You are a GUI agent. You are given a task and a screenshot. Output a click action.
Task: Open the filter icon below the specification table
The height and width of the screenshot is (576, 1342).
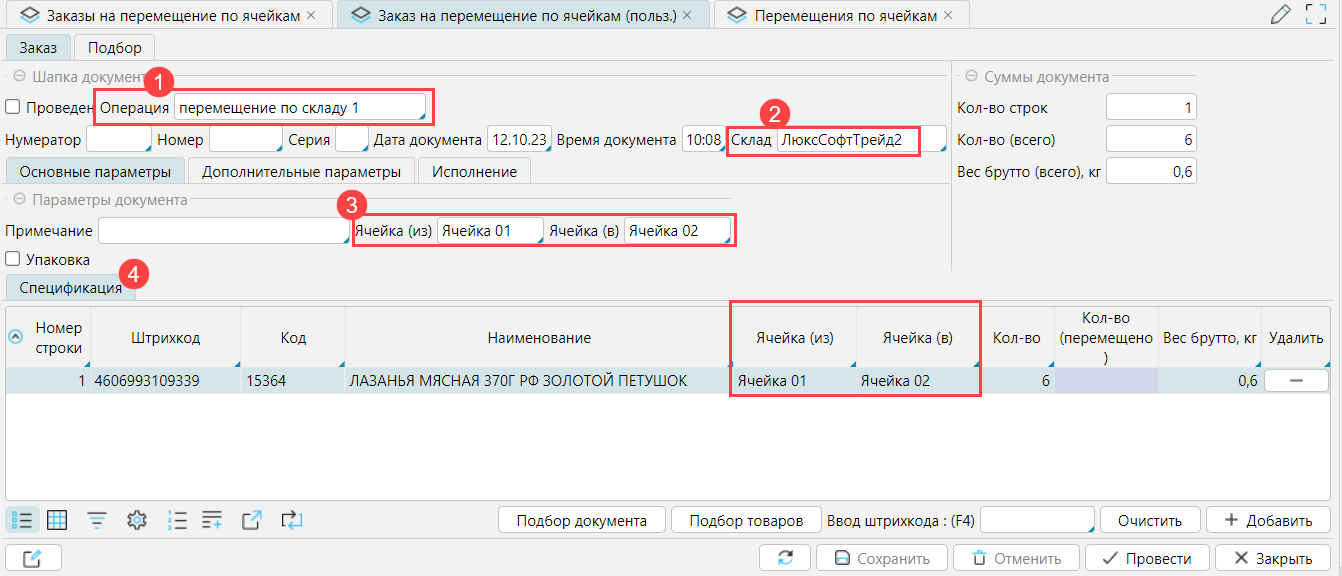(97, 520)
